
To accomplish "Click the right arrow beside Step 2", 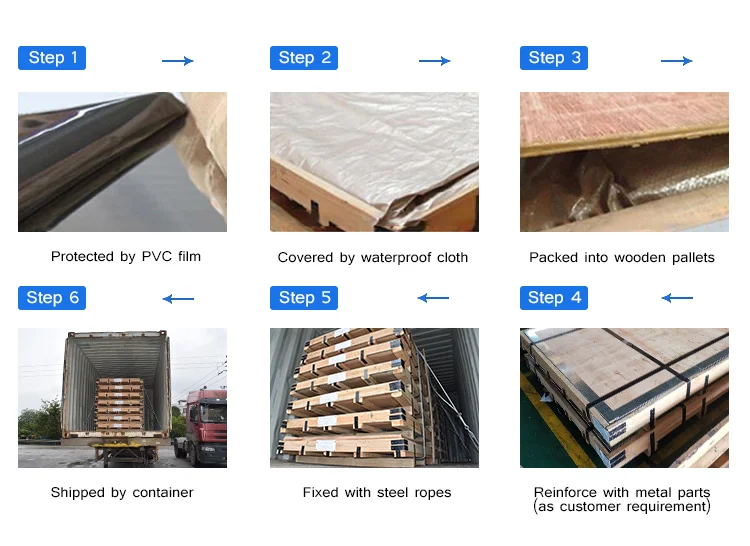I will pyautogui.click(x=434, y=61).
